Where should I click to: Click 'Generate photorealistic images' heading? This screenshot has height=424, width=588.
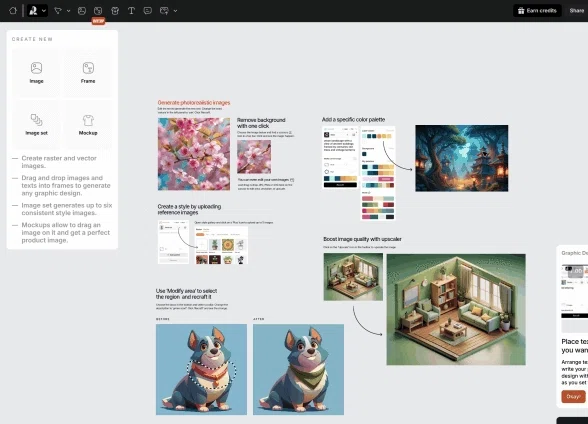pos(194,103)
